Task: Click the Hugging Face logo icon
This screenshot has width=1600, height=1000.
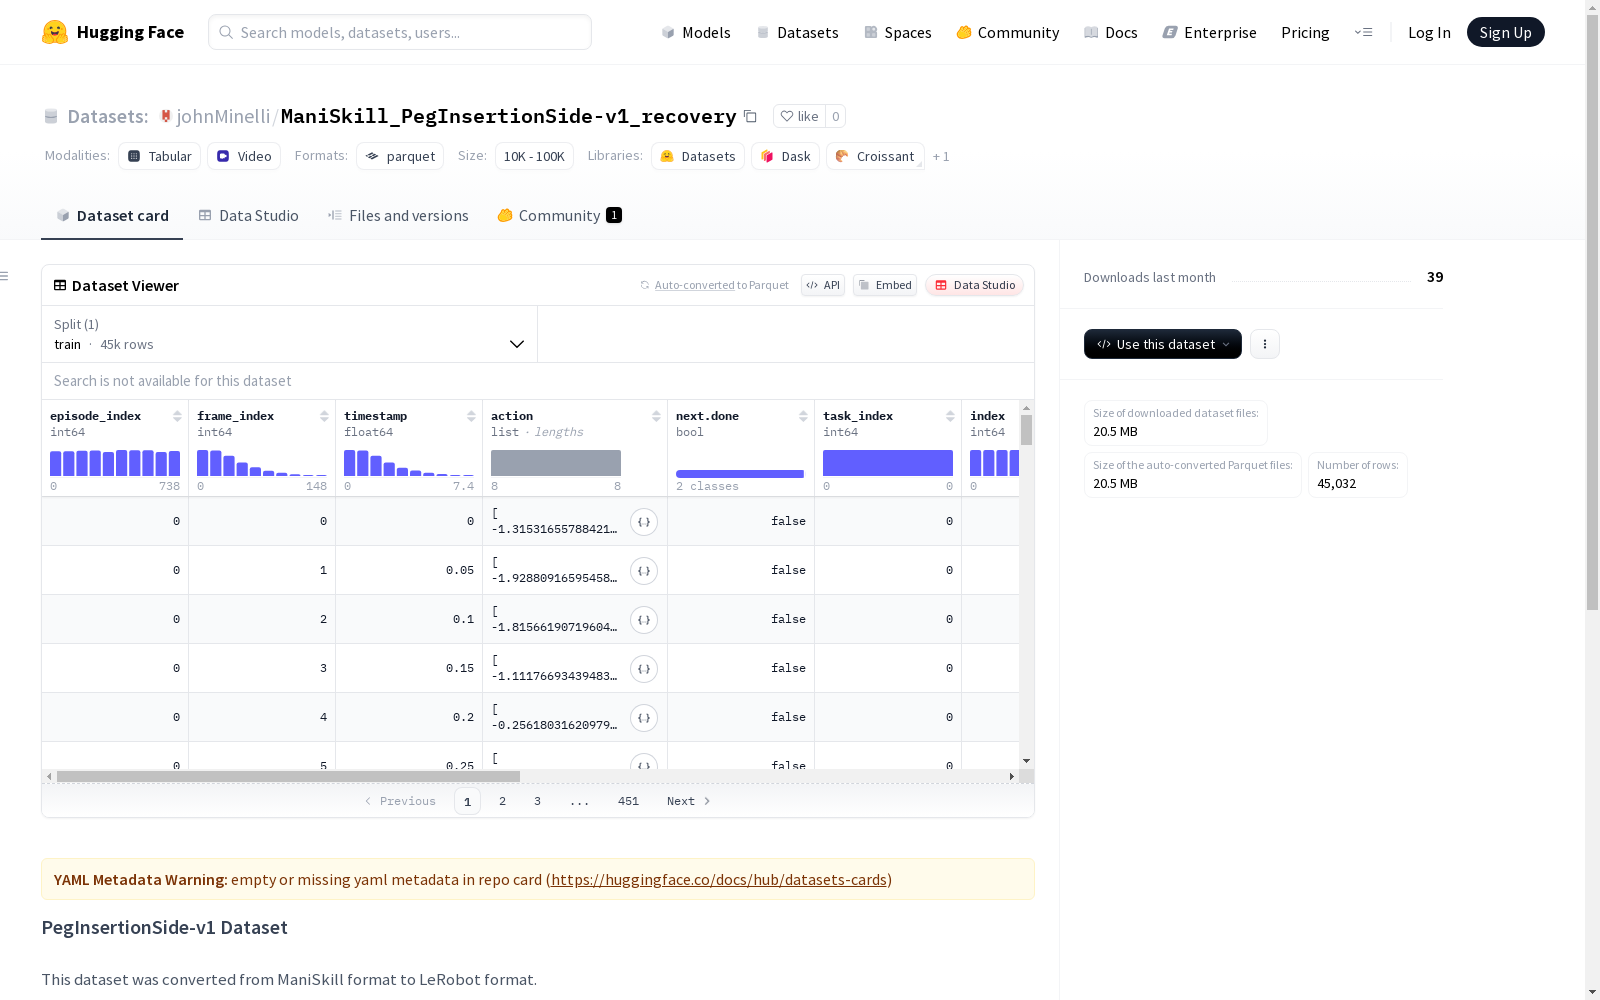Action: 55,32
